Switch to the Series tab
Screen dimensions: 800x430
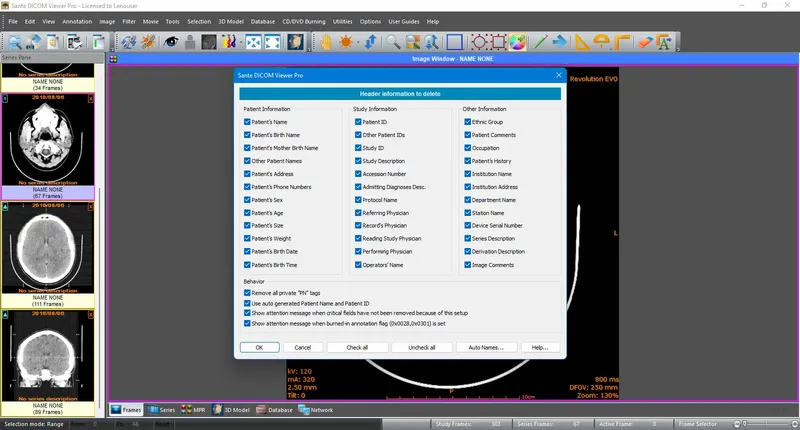[x=161, y=410]
